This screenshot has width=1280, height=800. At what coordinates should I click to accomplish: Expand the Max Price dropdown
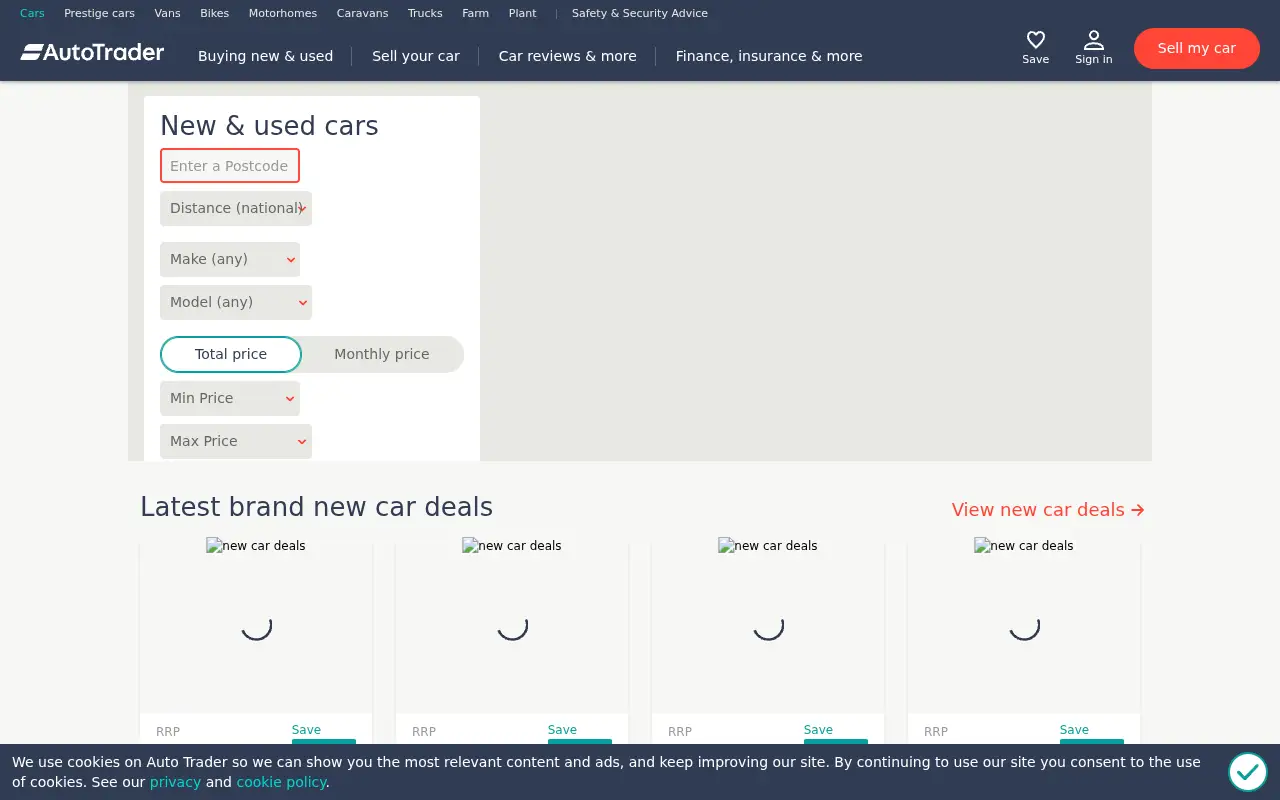tap(236, 441)
